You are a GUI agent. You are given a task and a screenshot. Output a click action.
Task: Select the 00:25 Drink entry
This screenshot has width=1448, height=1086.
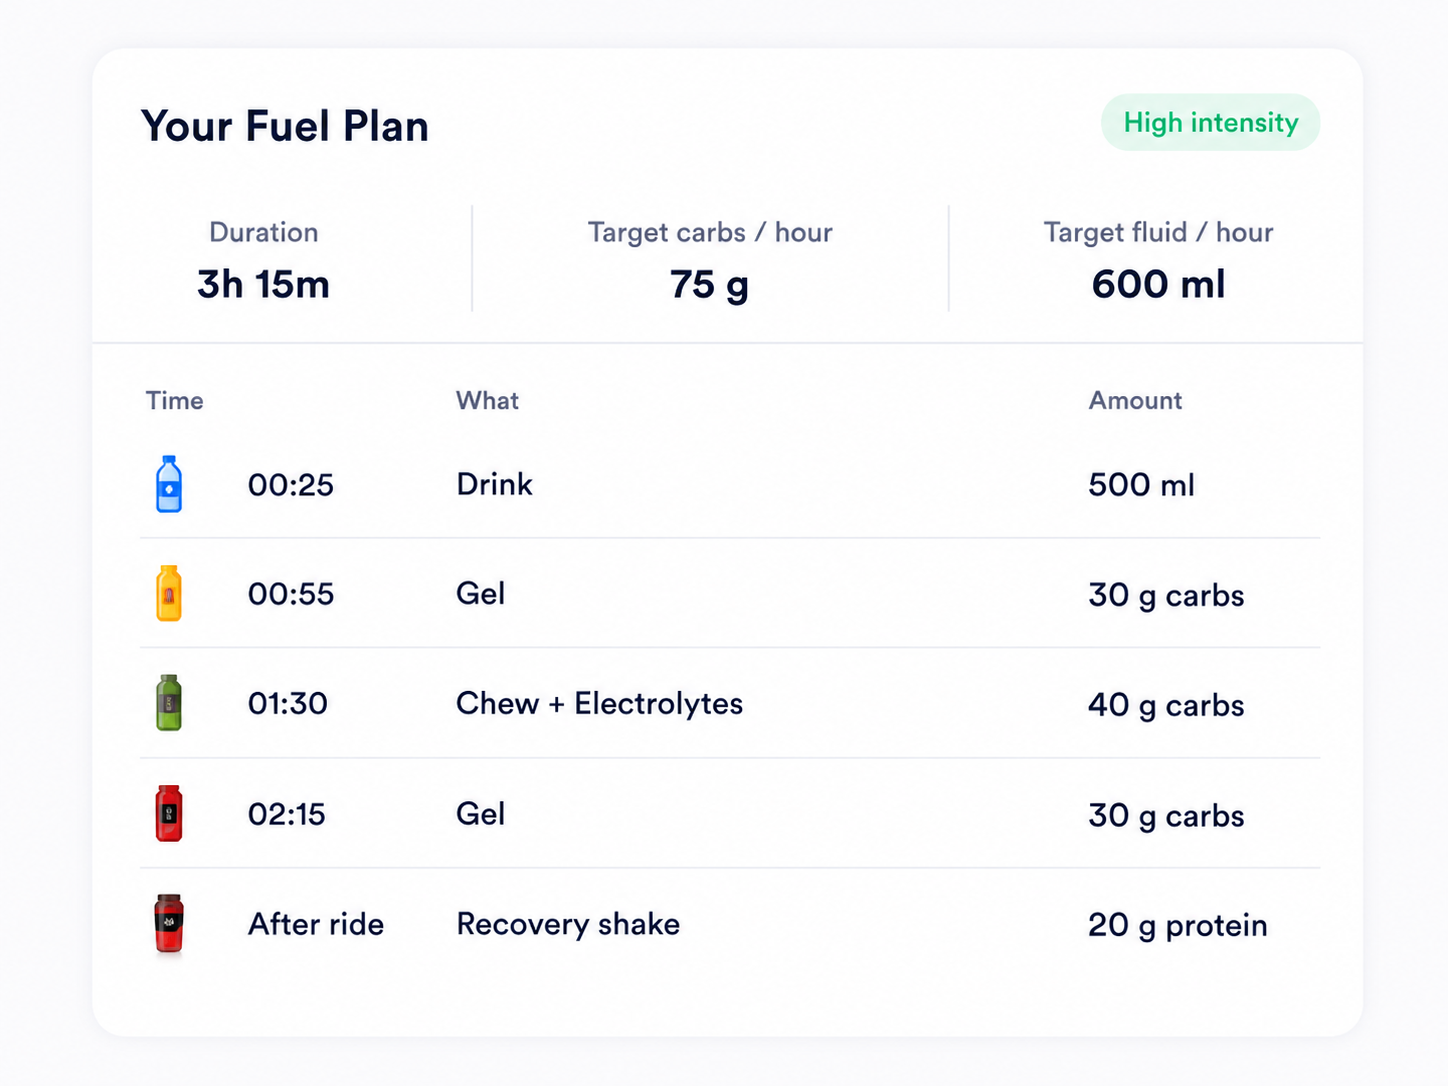click(x=730, y=484)
